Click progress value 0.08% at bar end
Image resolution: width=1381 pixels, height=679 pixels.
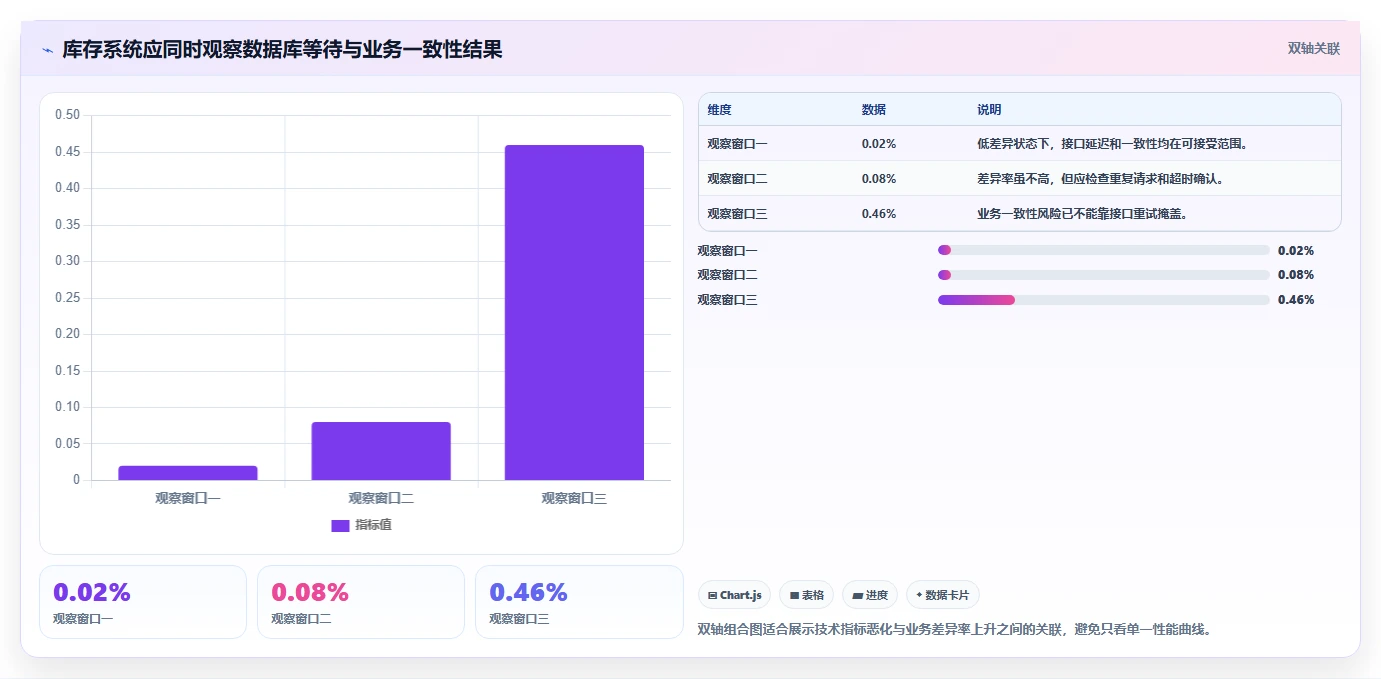point(1296,274)
